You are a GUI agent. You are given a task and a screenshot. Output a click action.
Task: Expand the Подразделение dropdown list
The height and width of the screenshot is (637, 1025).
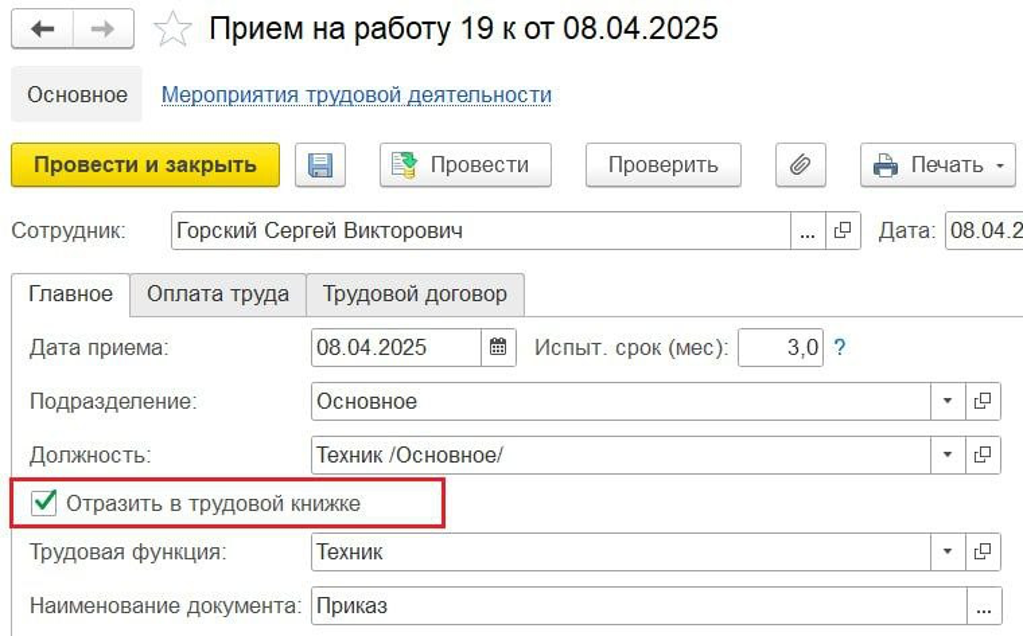point(948,401)
